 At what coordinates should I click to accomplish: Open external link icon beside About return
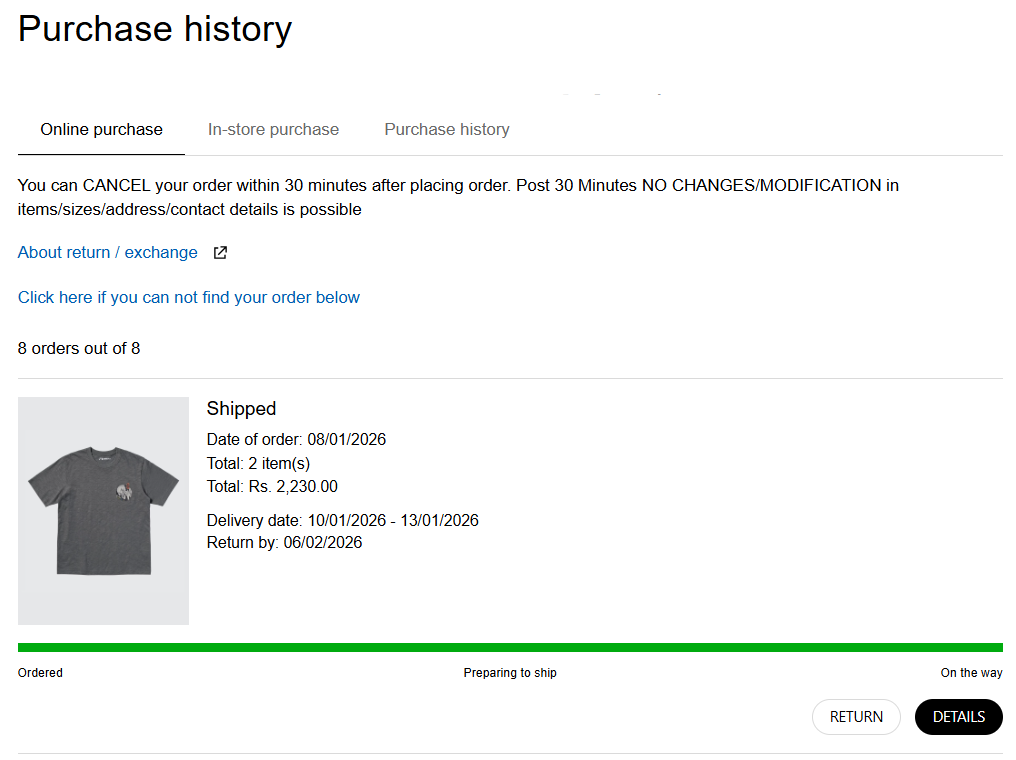click(x=221, y=253)
